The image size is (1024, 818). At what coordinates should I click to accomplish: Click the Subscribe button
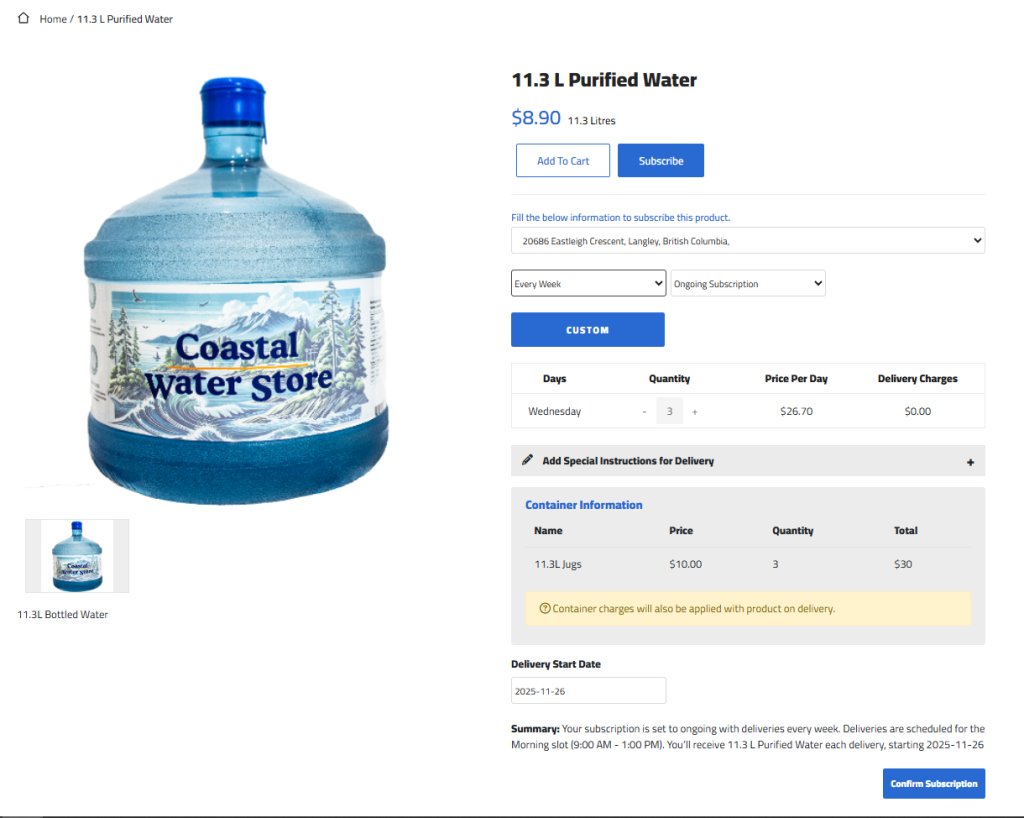point(661,161)
